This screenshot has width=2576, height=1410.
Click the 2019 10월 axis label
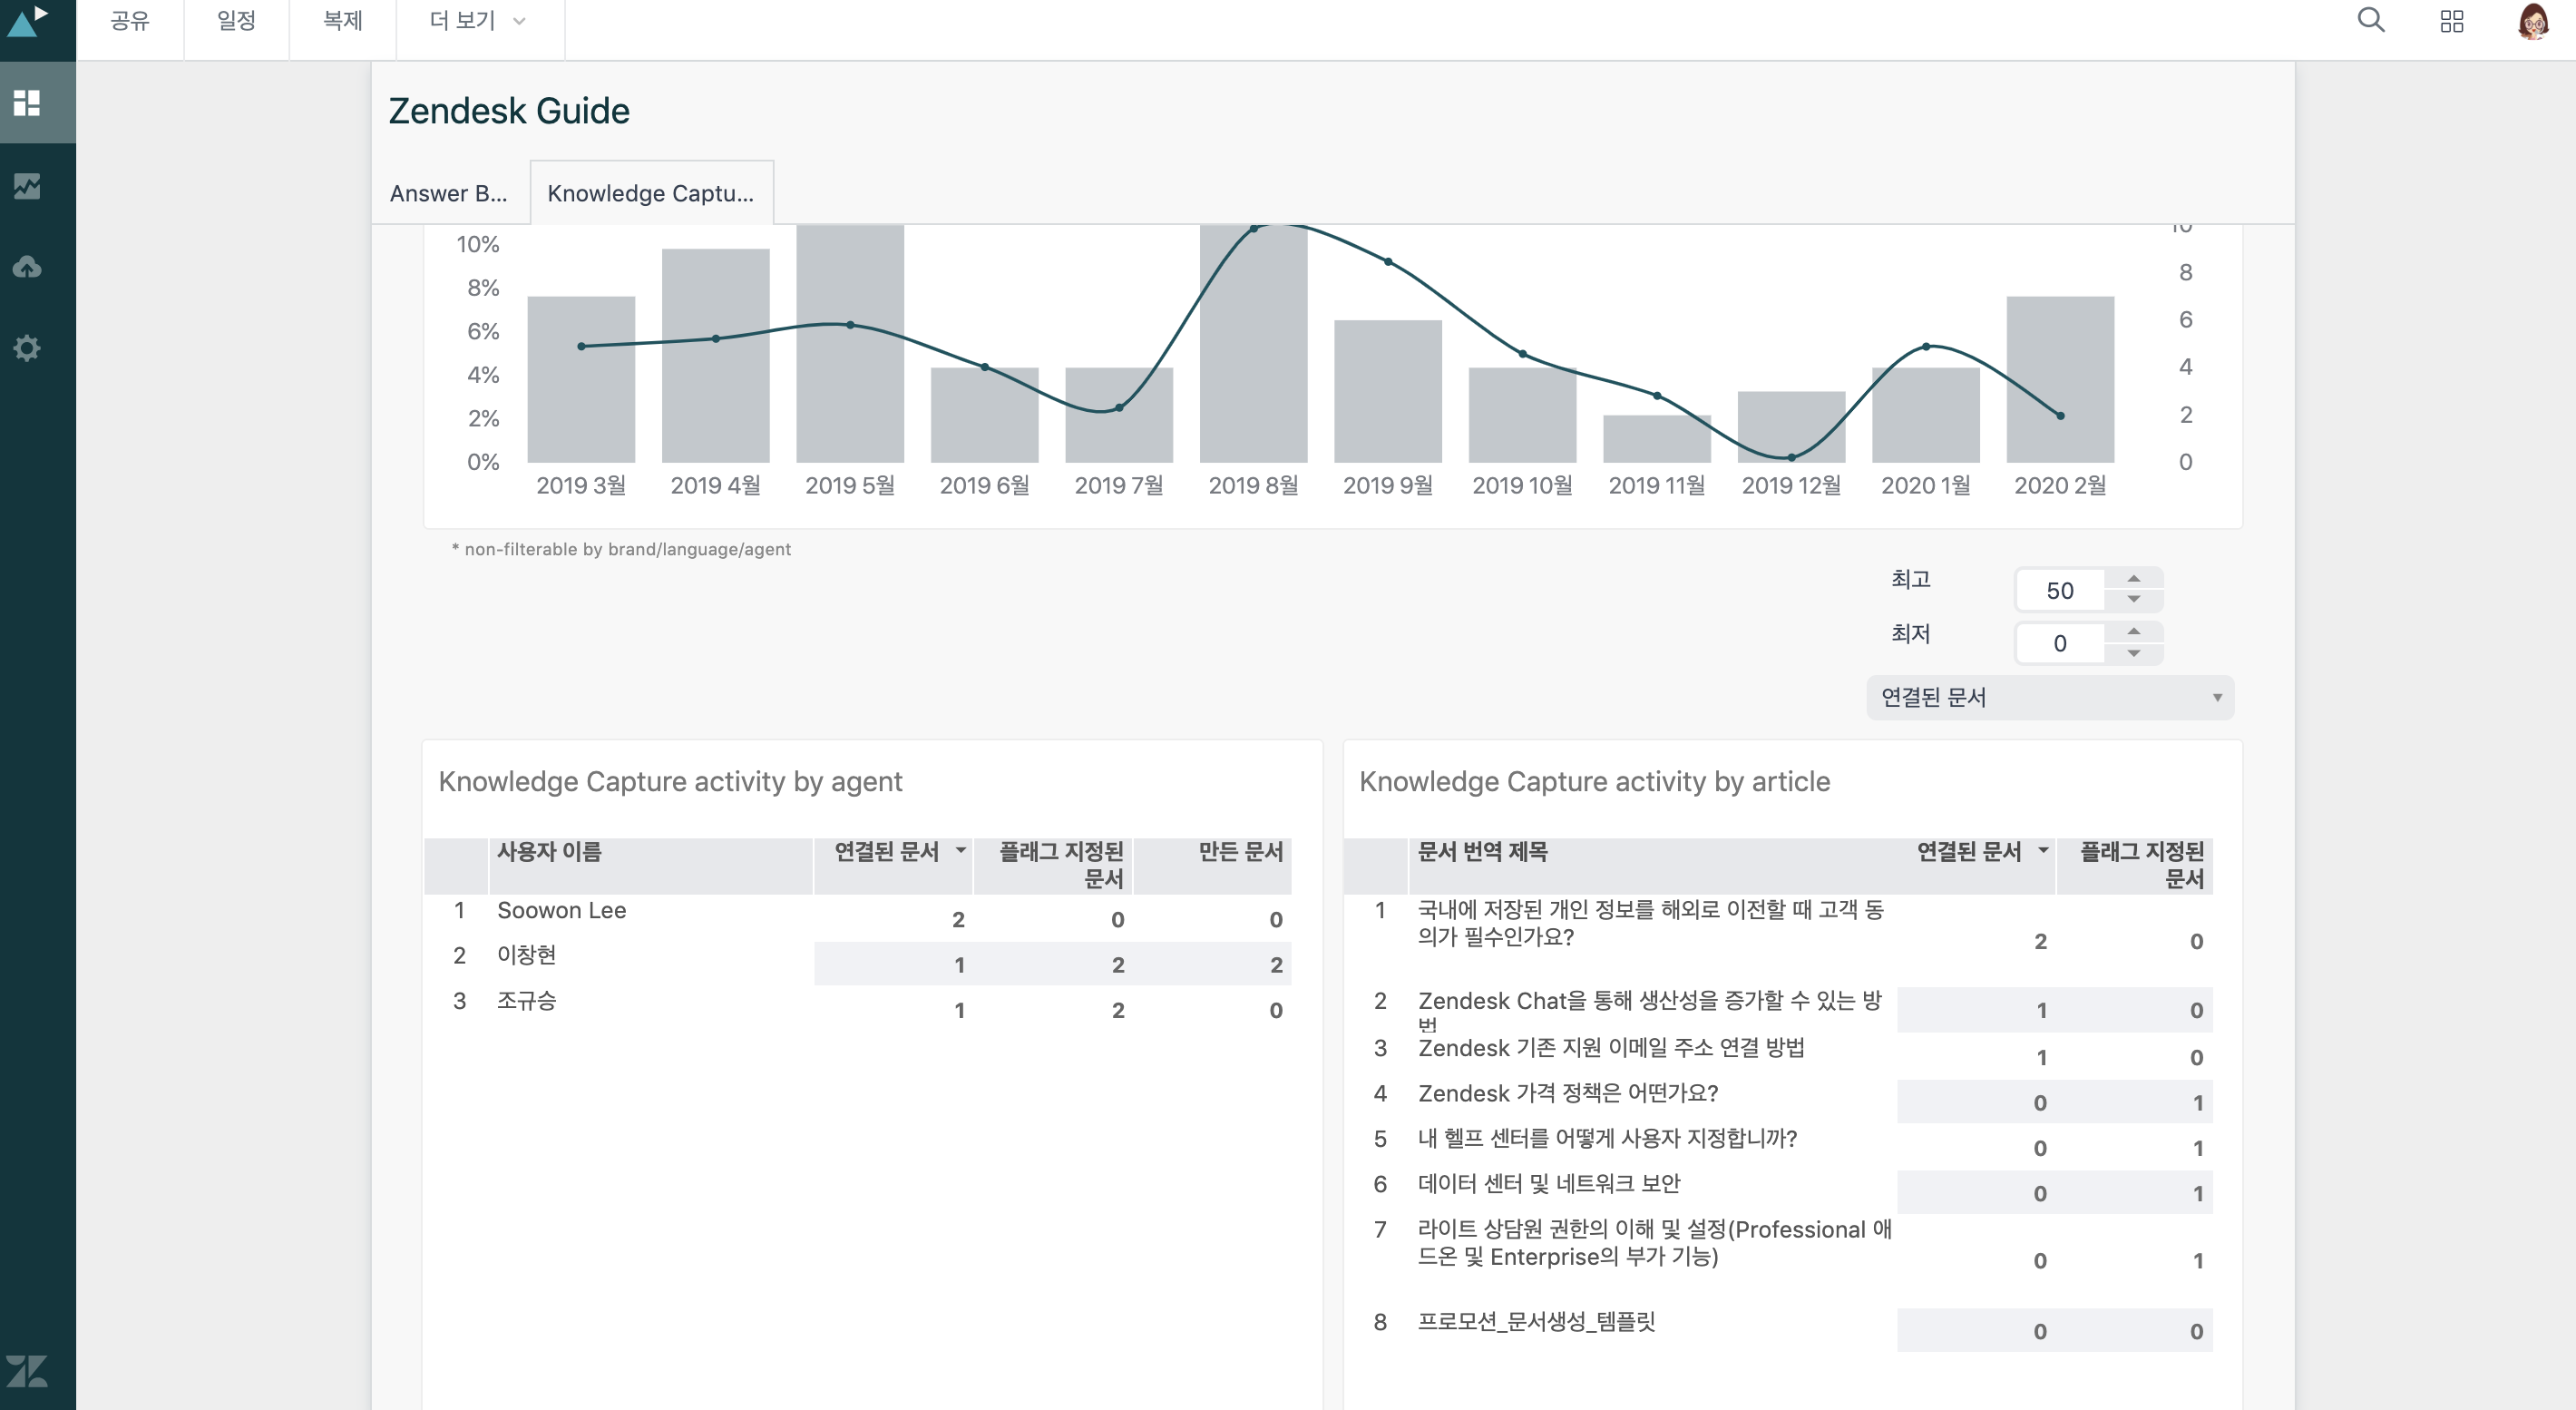(x=1522, y=486)
